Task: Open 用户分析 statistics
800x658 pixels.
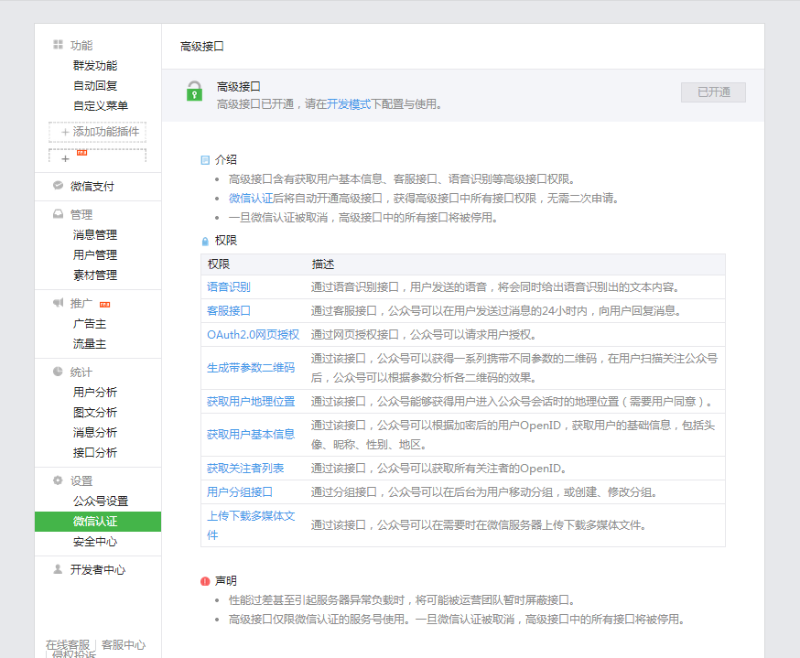Action: point(95,392)
